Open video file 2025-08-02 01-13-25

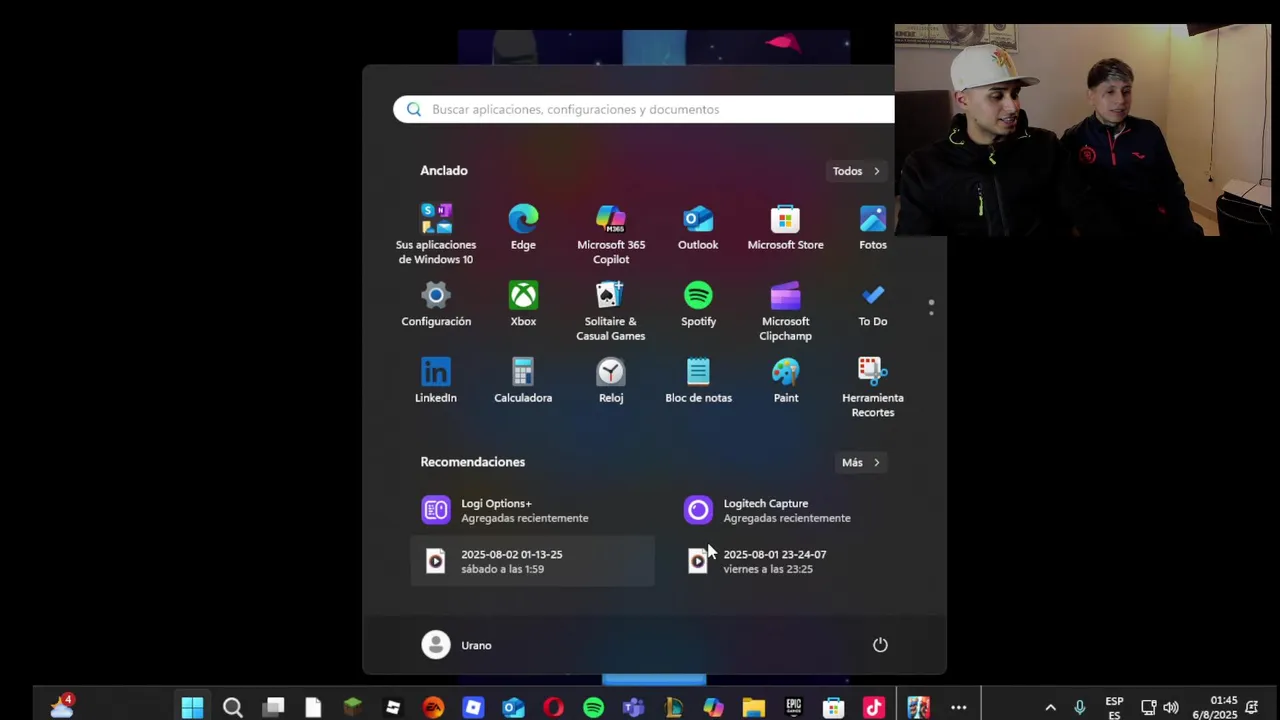tap(532, 561)
